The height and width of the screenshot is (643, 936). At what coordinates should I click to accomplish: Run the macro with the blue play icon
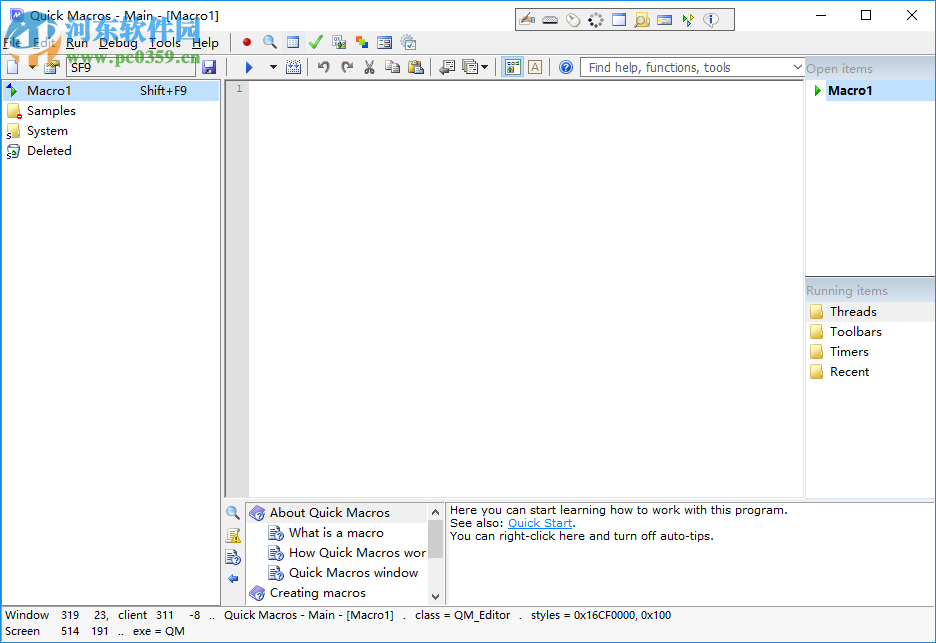(249, 67)
